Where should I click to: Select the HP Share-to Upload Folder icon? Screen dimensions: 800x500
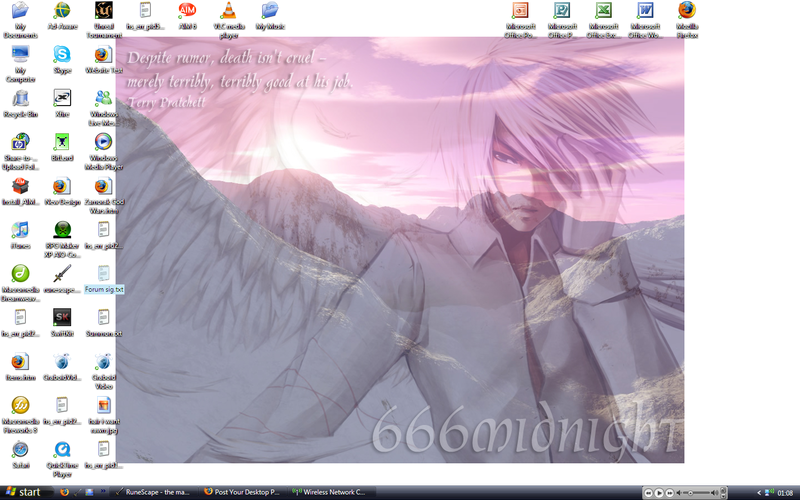20,152
